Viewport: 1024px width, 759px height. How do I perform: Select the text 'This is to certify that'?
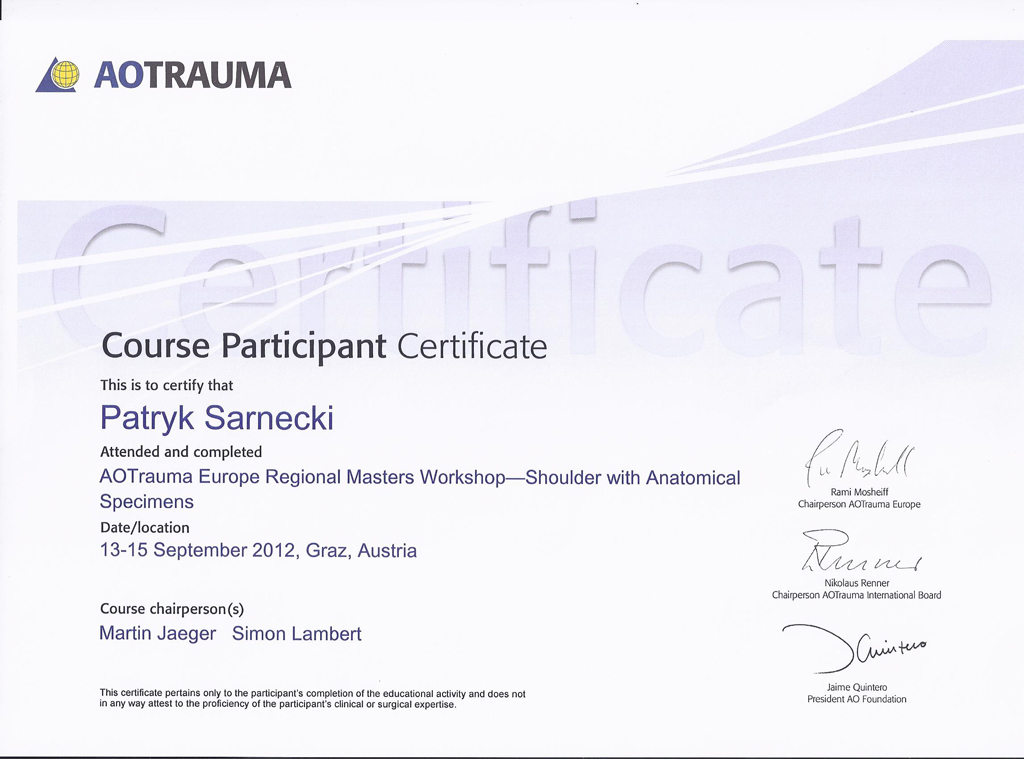(167, 385)
